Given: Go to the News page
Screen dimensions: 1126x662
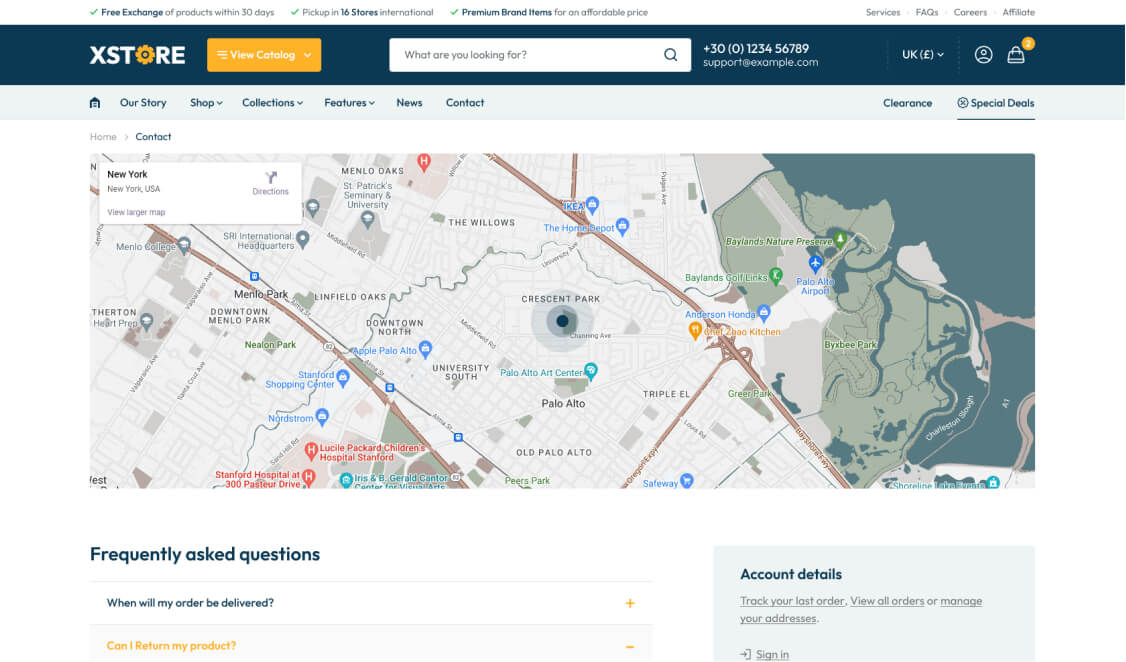Looking at the screenshot, I should tap(409, 103).
